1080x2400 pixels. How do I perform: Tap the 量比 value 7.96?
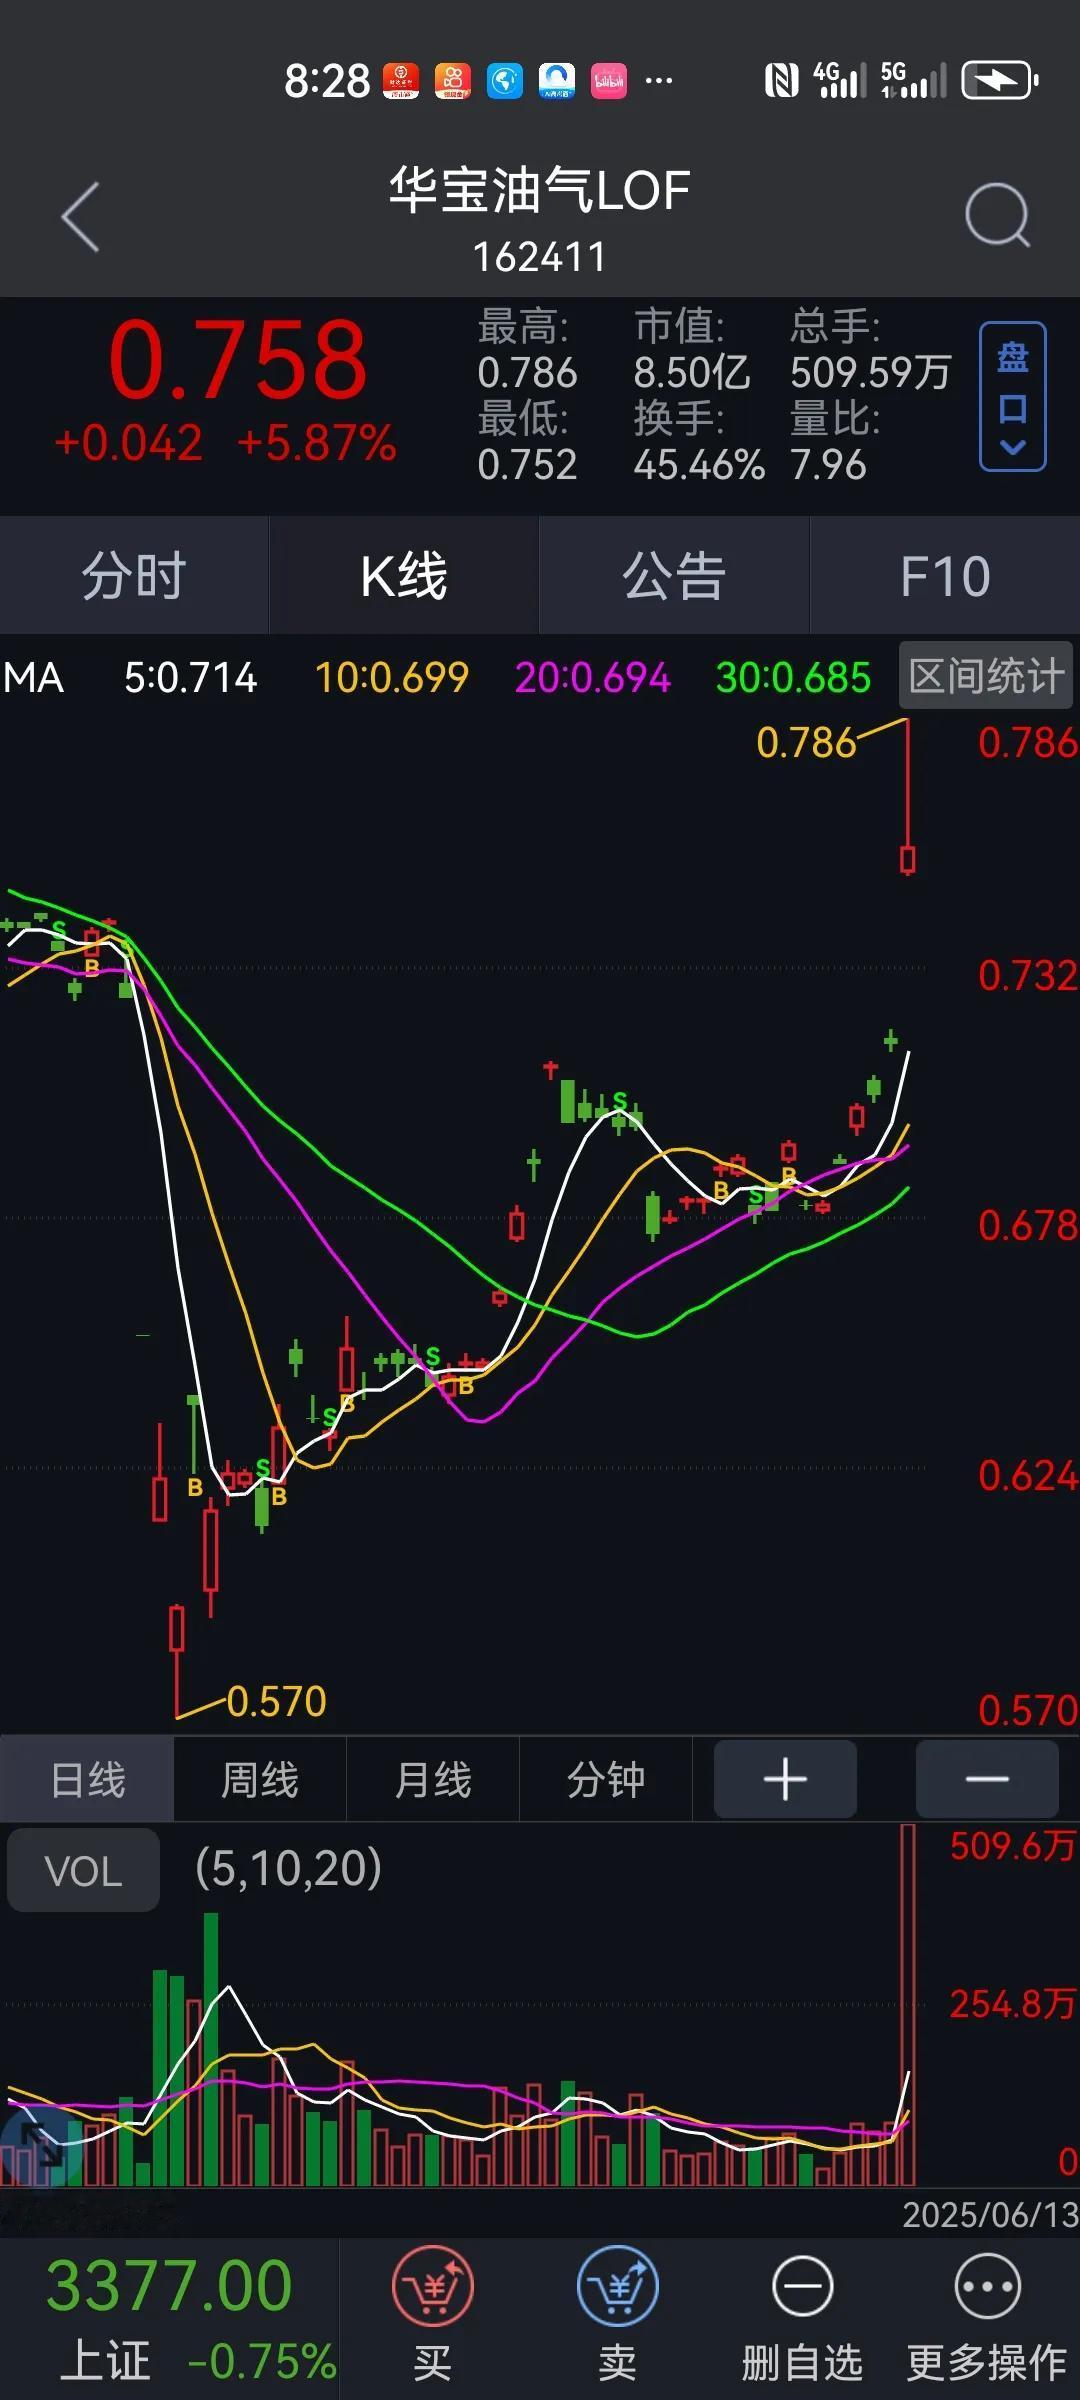[828, 465]
